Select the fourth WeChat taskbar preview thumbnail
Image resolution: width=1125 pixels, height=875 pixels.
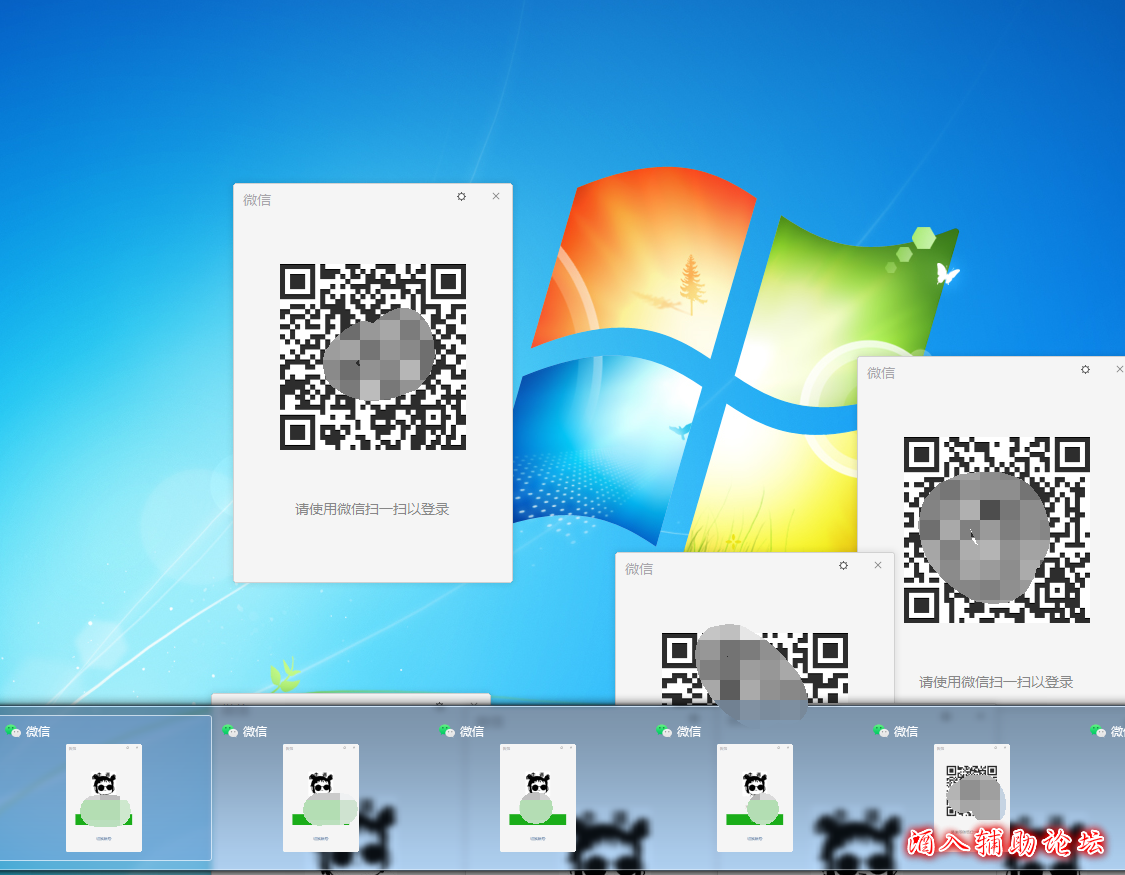click(755, 798)
